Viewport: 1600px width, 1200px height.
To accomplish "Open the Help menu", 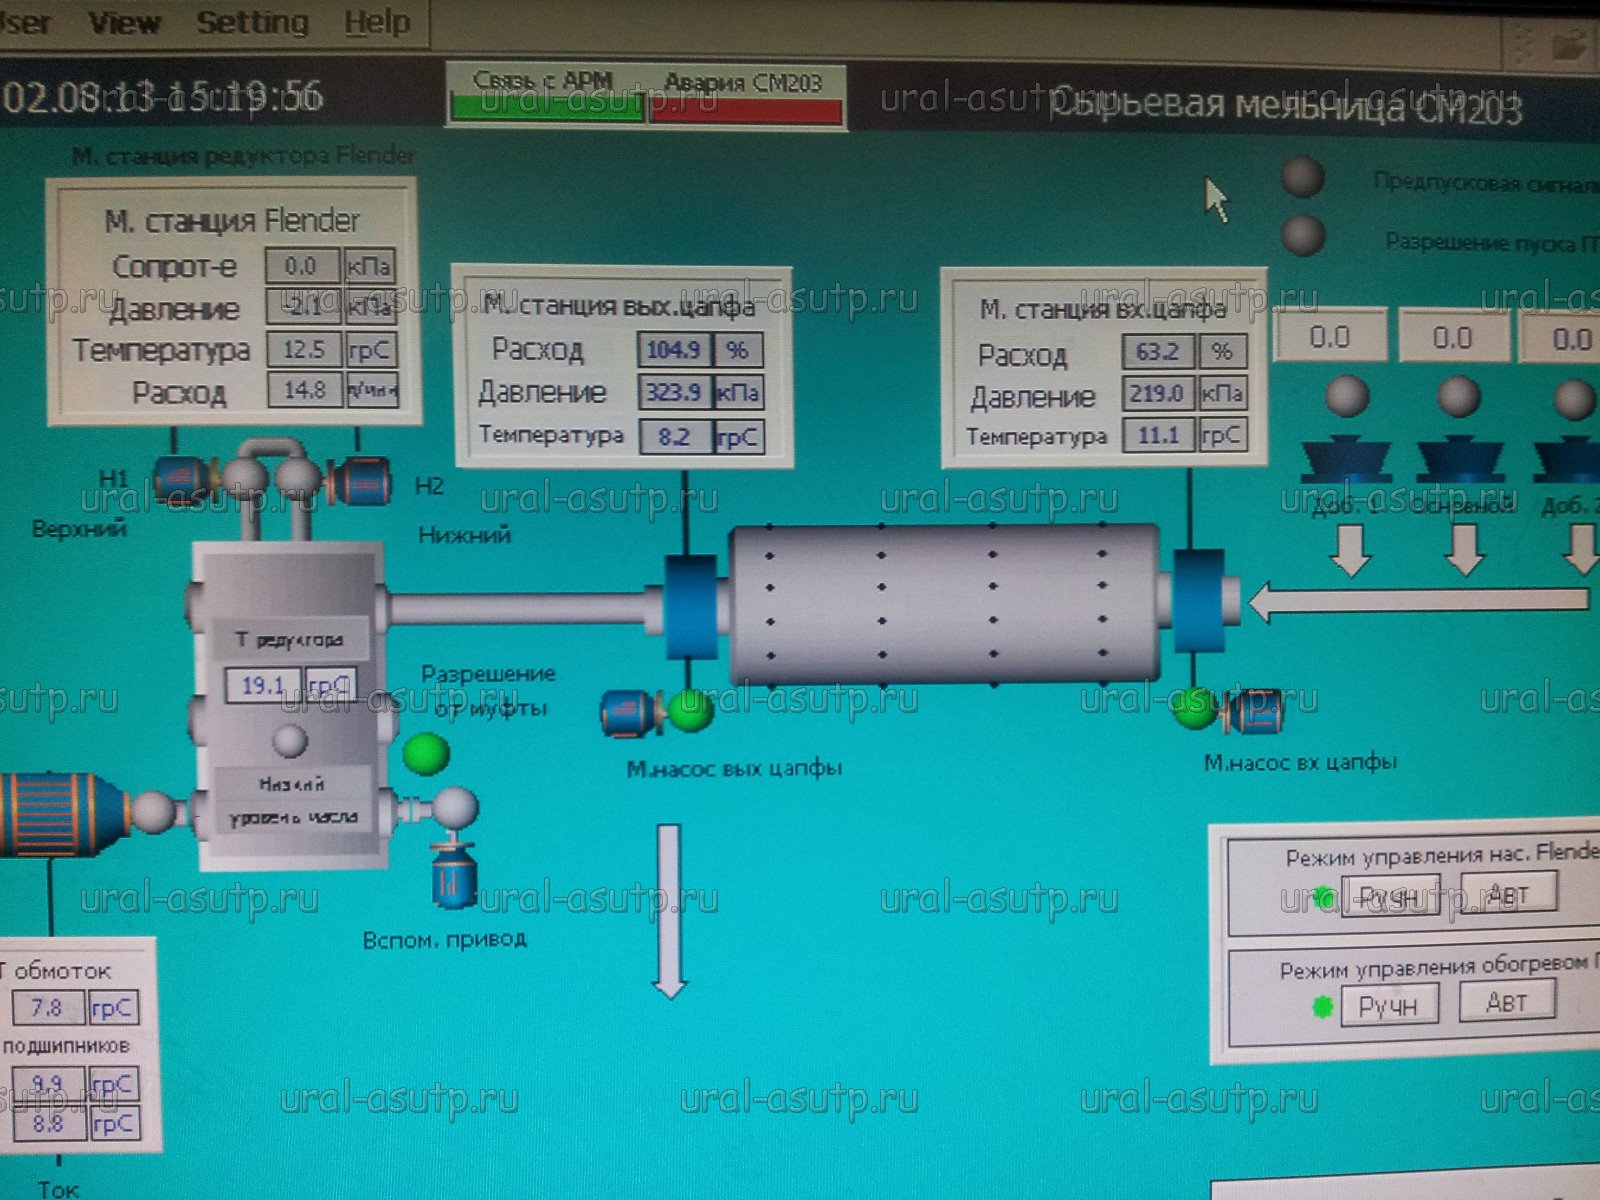I will point(377,22).
